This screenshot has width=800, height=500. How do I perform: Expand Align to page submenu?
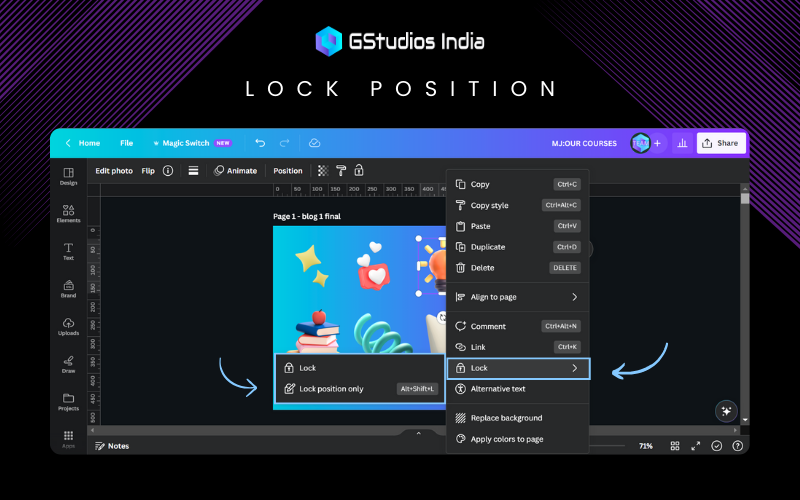[517, 297]
